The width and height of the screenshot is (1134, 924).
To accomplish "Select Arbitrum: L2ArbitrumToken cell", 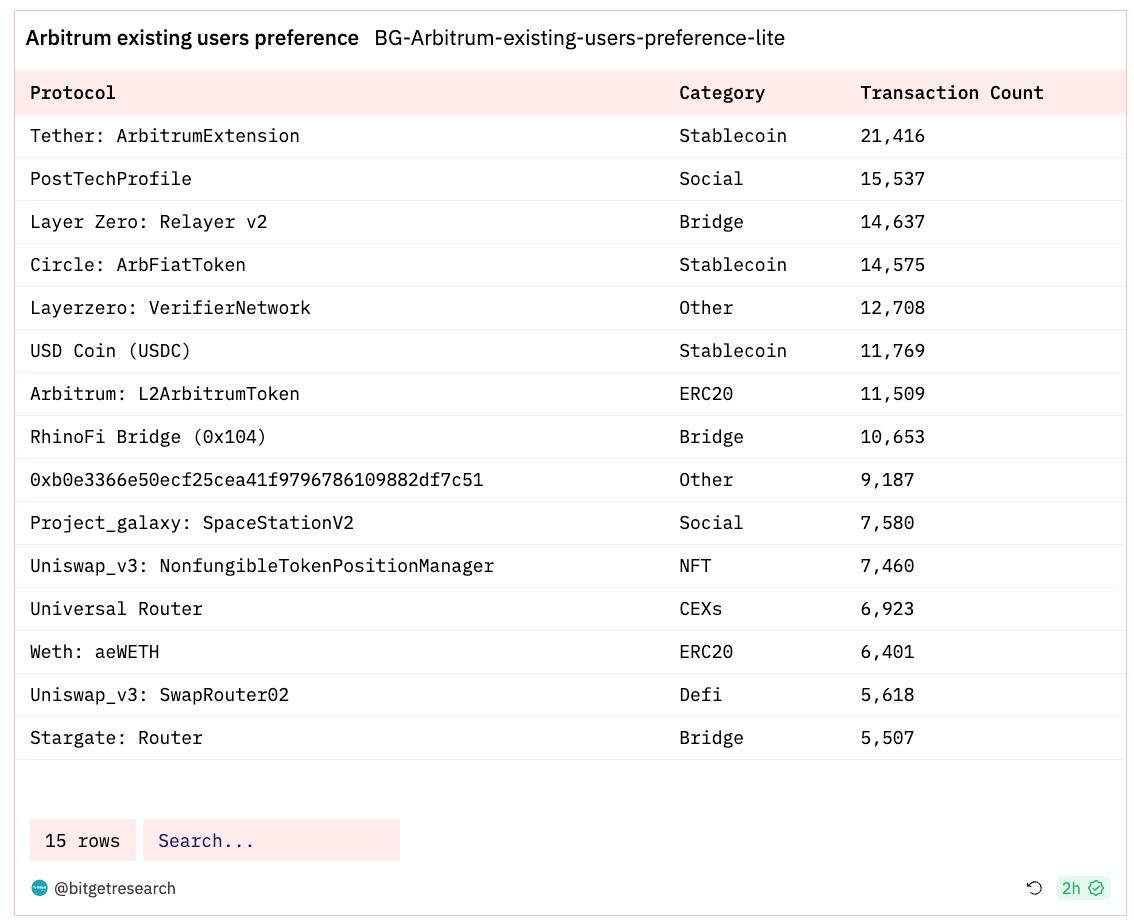I will (x=164, y=394).
